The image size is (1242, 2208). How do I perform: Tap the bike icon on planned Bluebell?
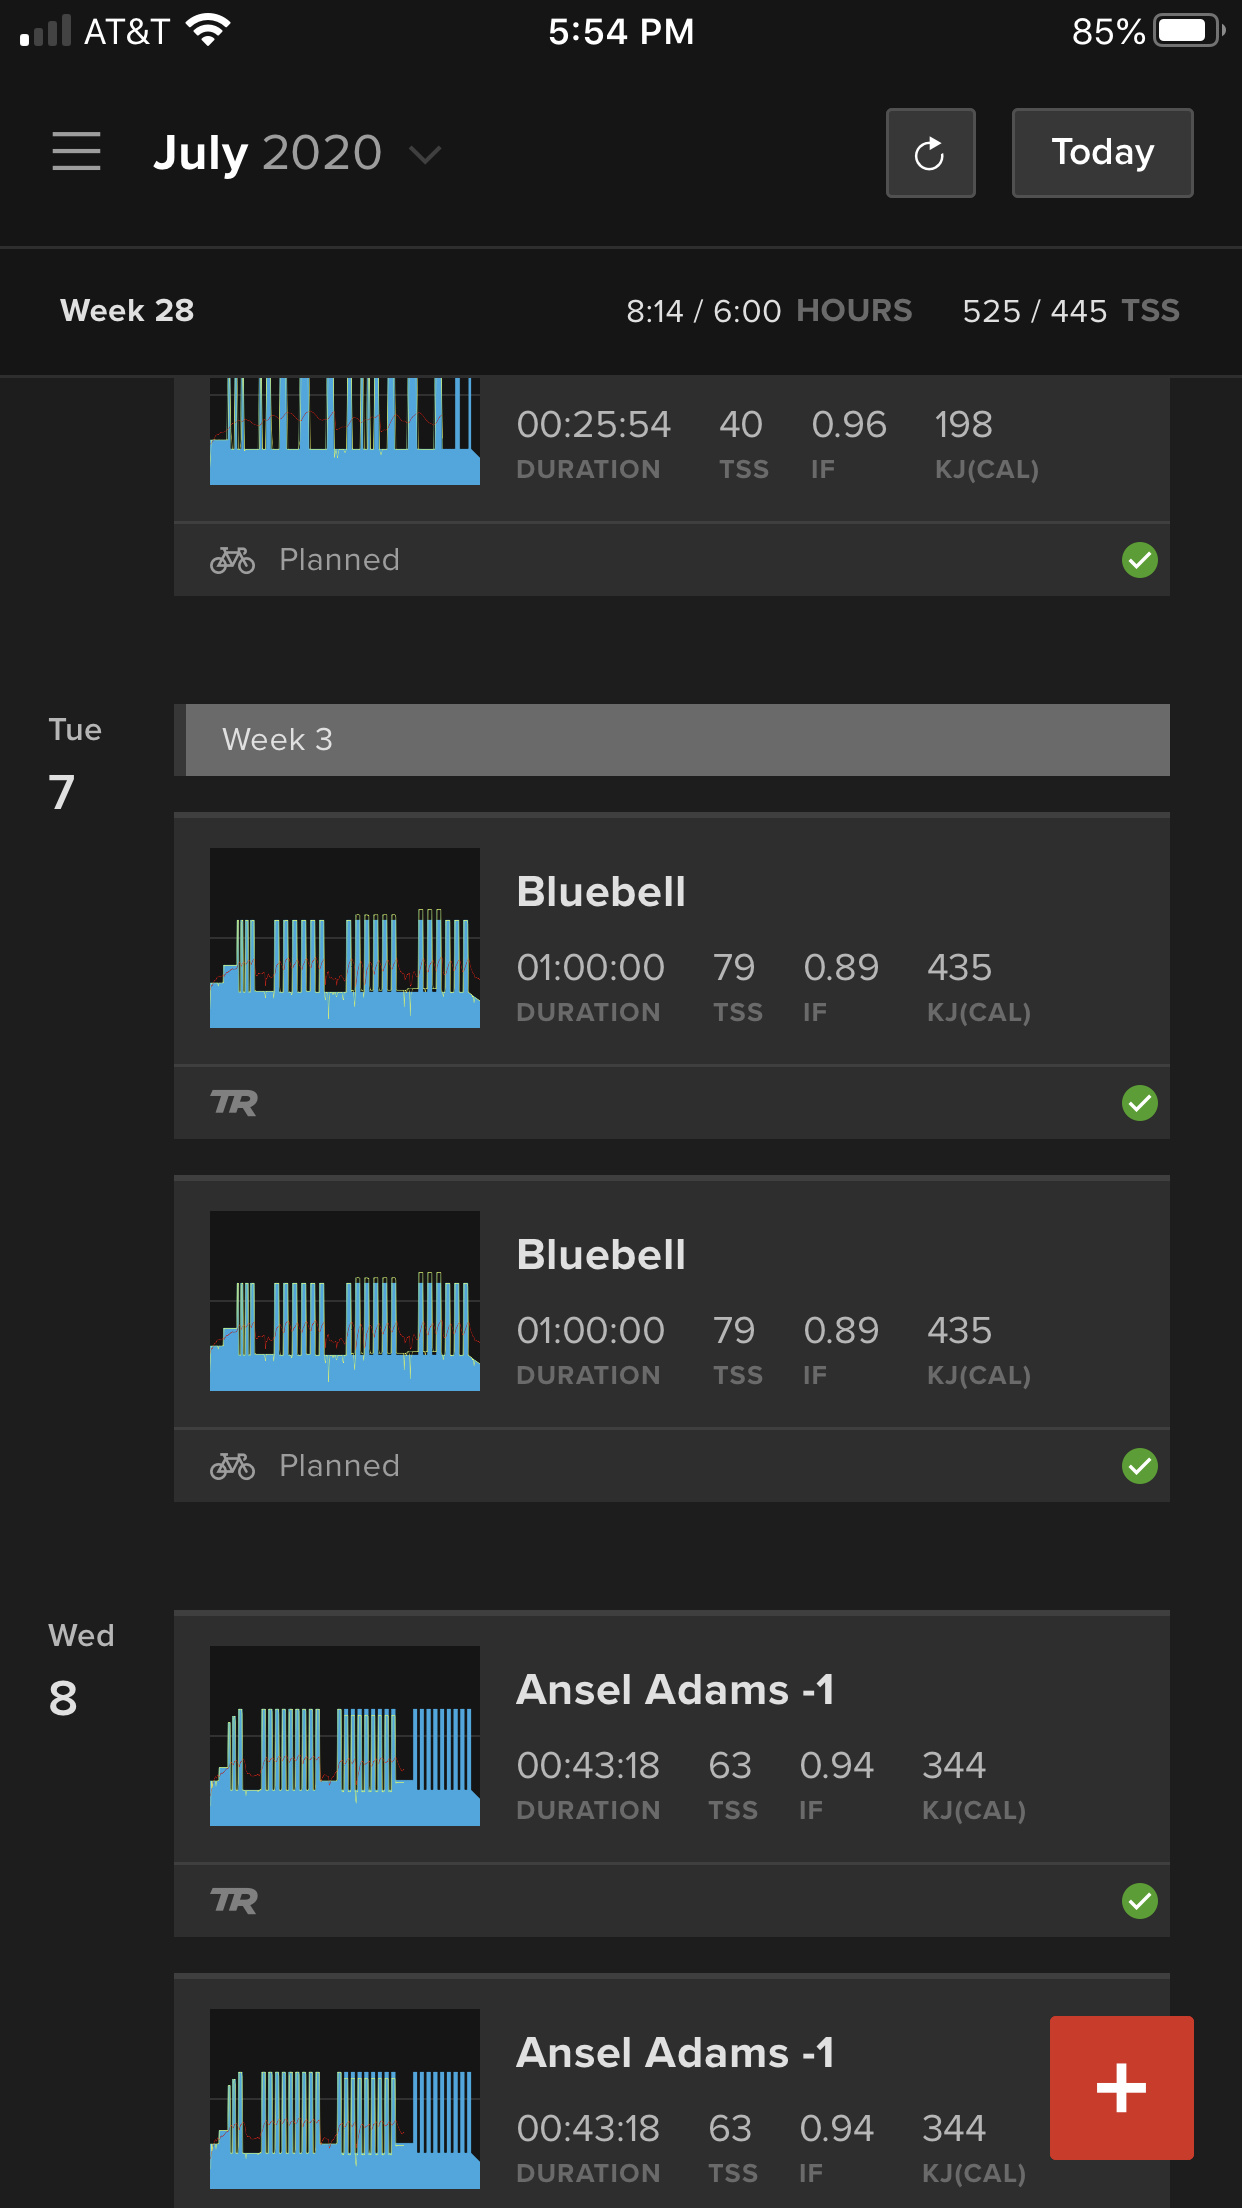point(232,1466)
